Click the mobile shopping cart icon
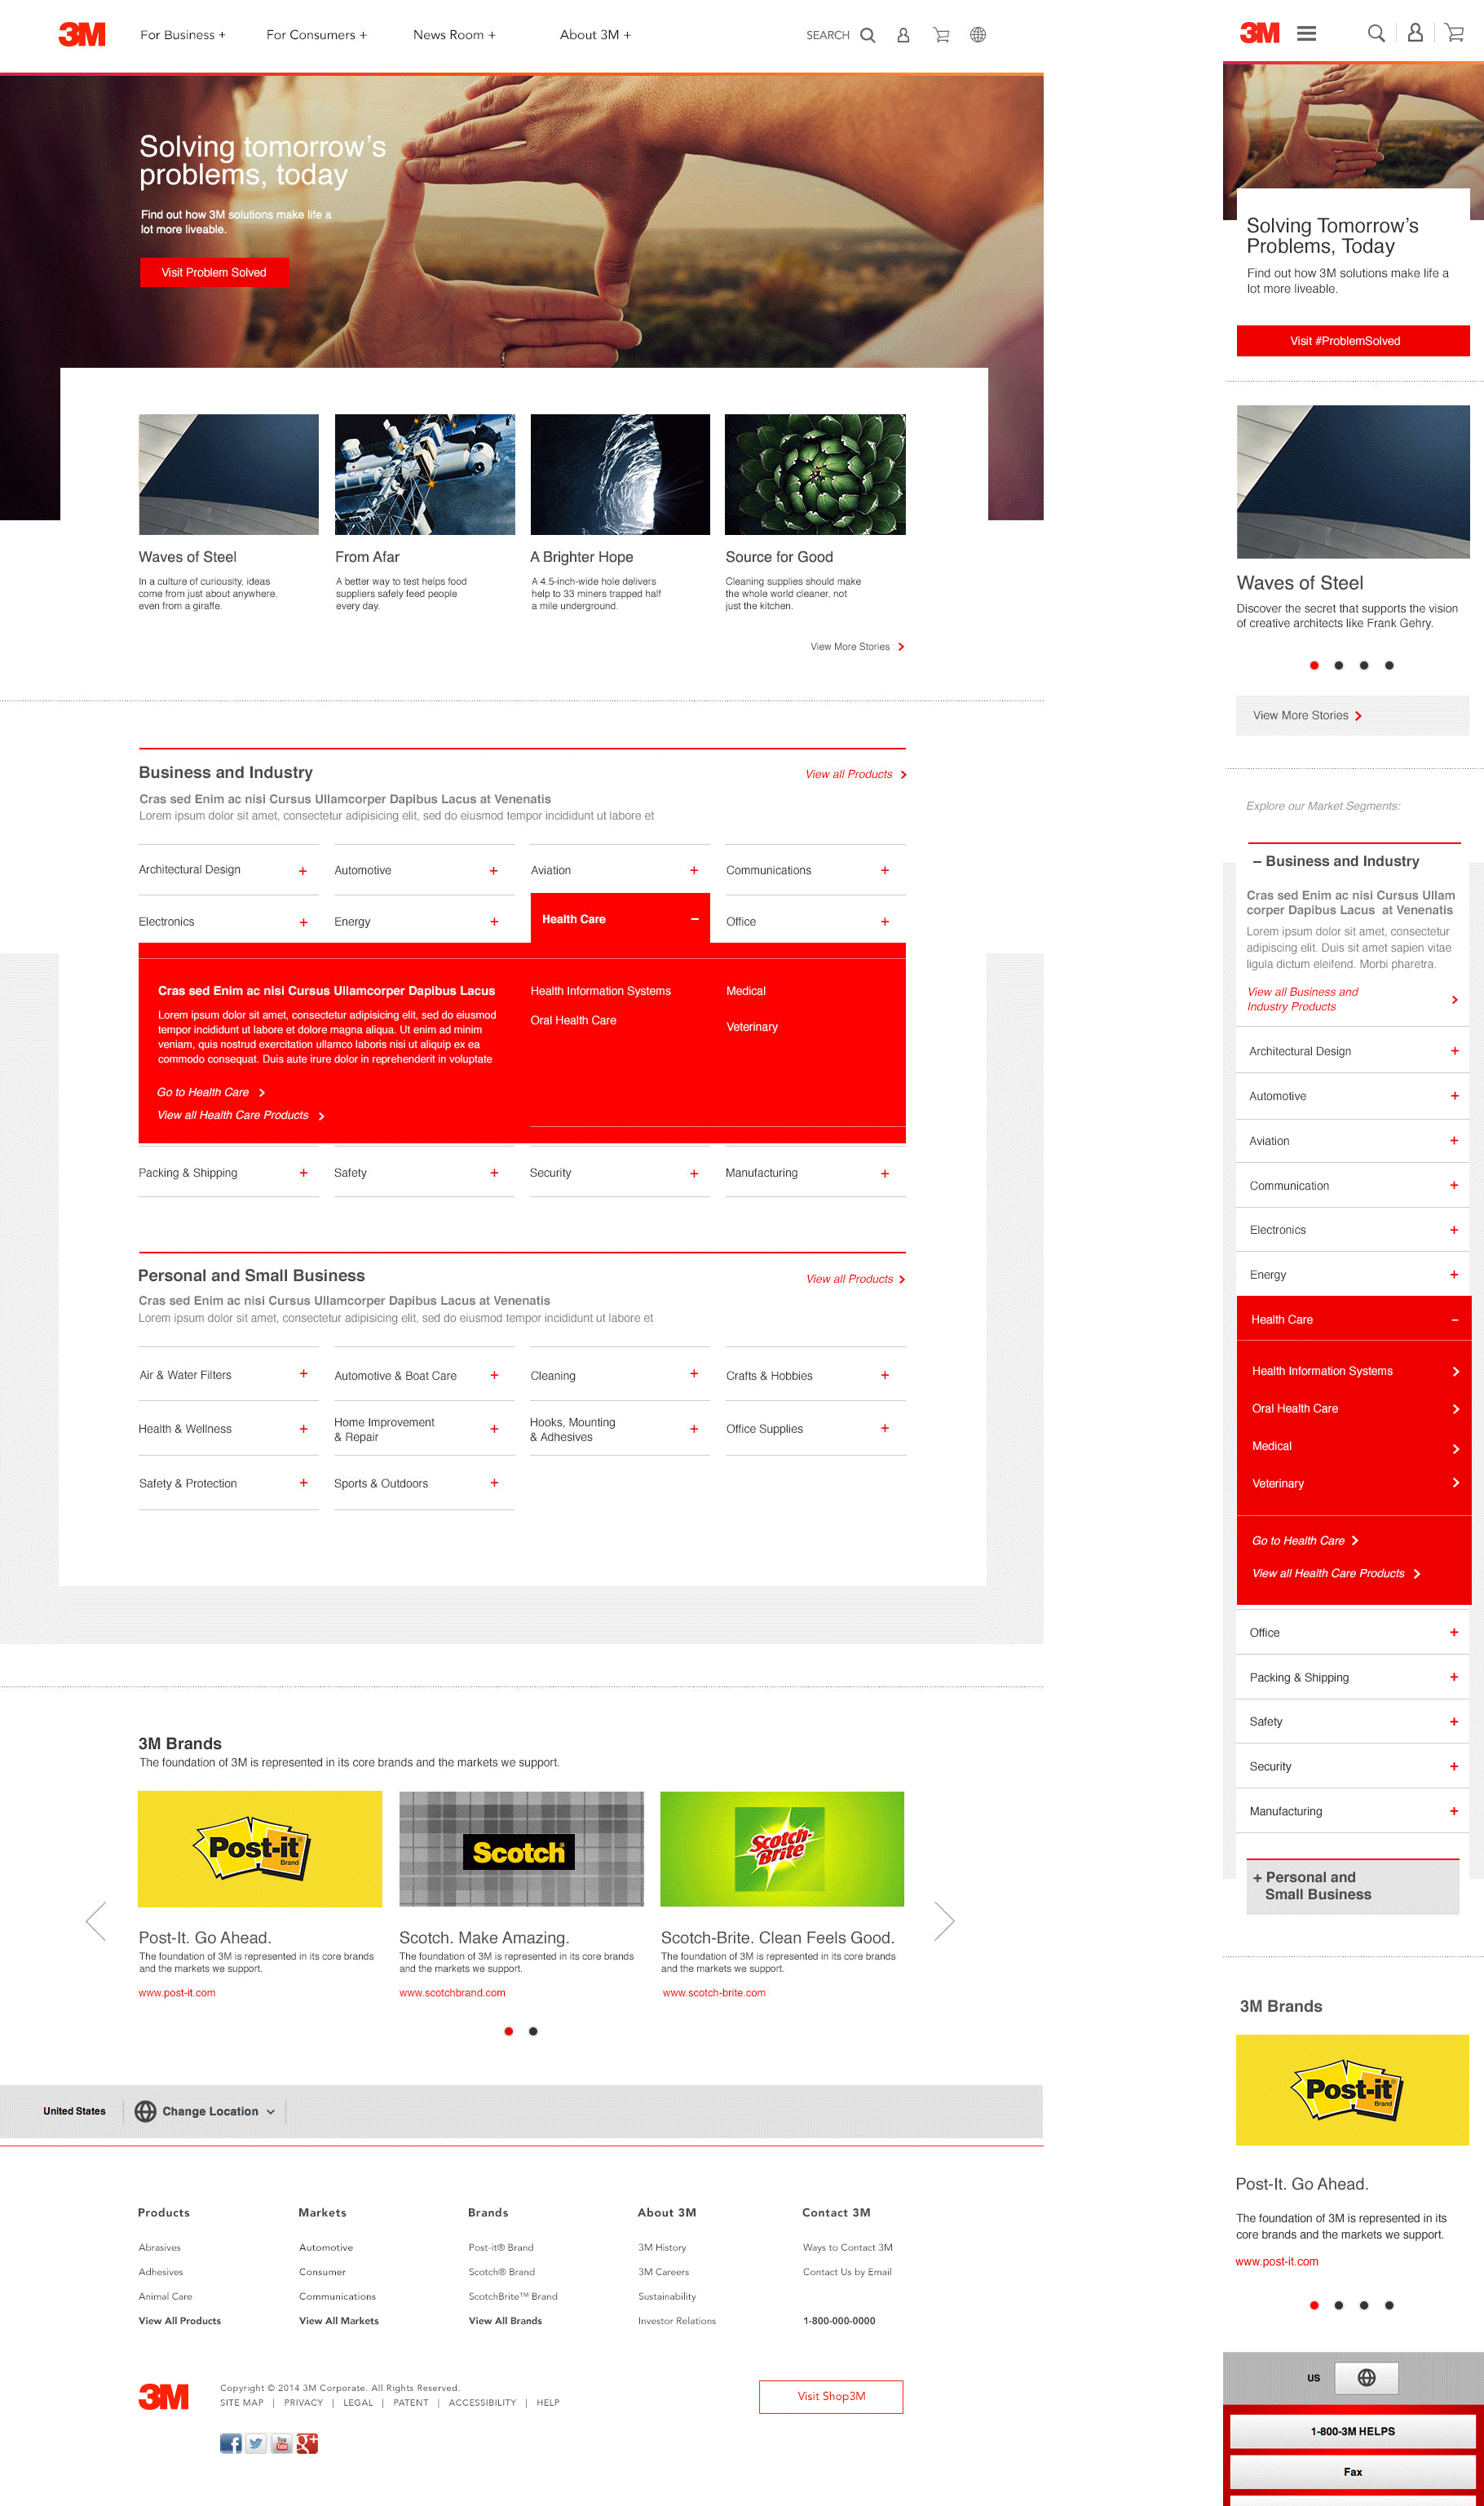 [1455, 33]
